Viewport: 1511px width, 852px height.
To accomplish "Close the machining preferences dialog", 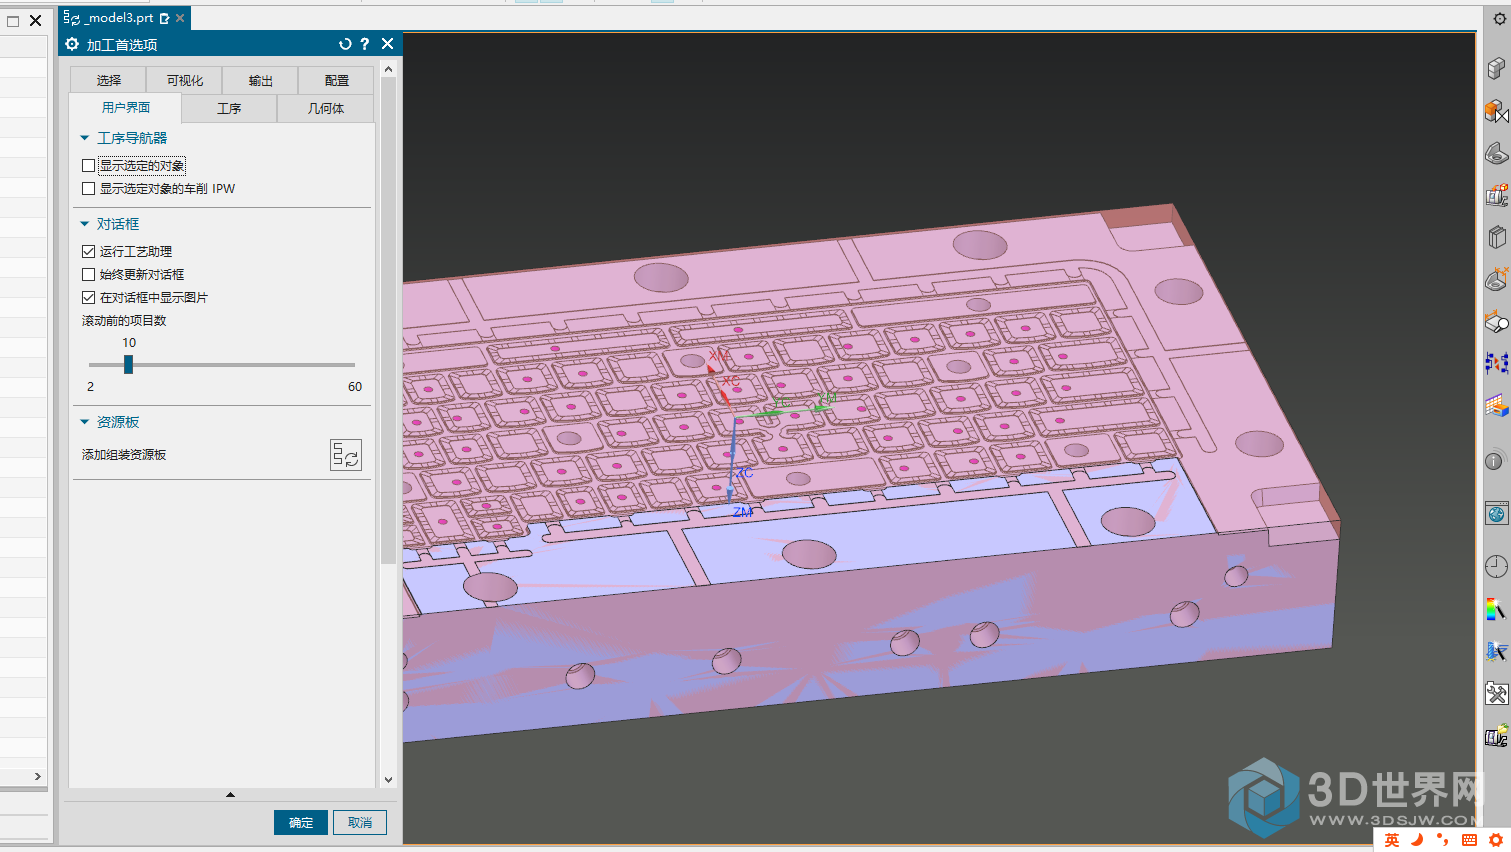I will coord(388,44).
